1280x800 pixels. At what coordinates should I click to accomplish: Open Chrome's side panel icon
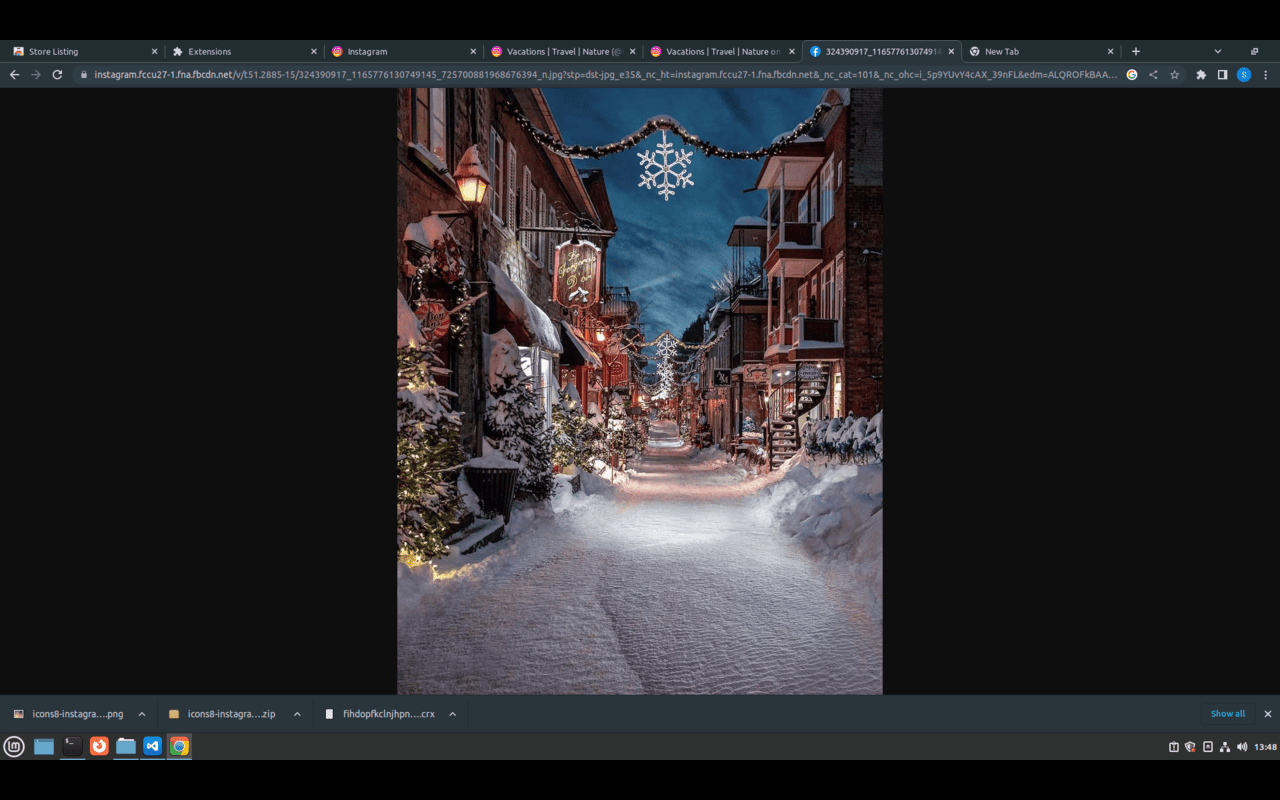1222,74
